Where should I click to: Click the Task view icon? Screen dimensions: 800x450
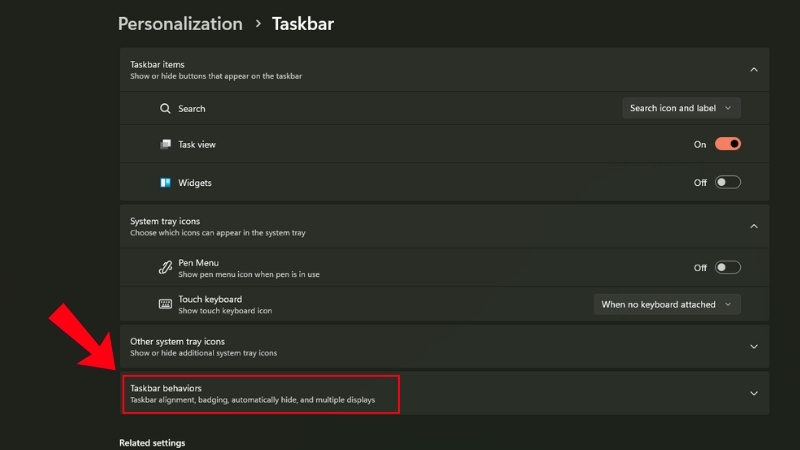[x=165, y=144]
